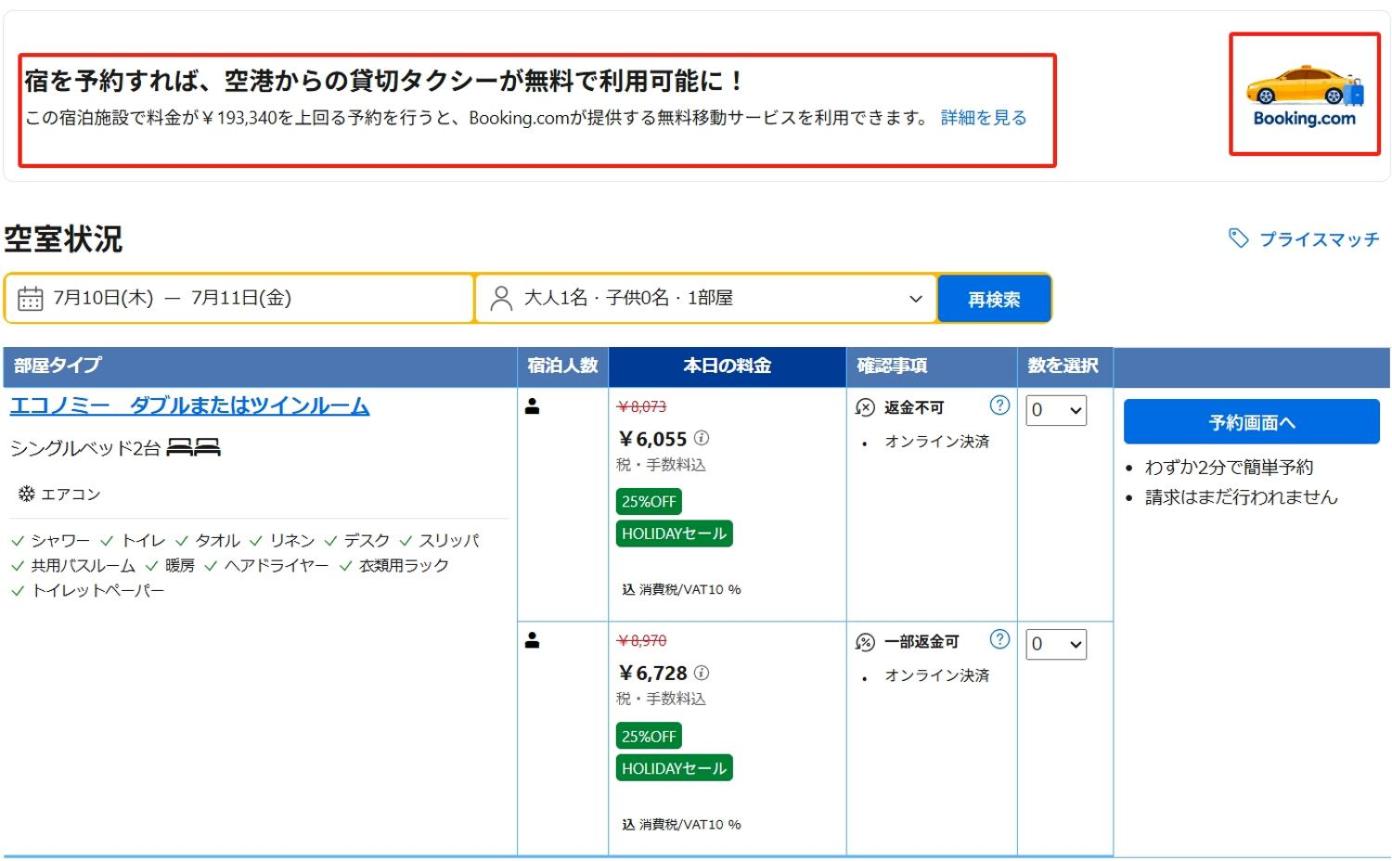Viewport: 1392px width, 861px height.
Task: Open help icon beside 返金不可
Action: 998,406
